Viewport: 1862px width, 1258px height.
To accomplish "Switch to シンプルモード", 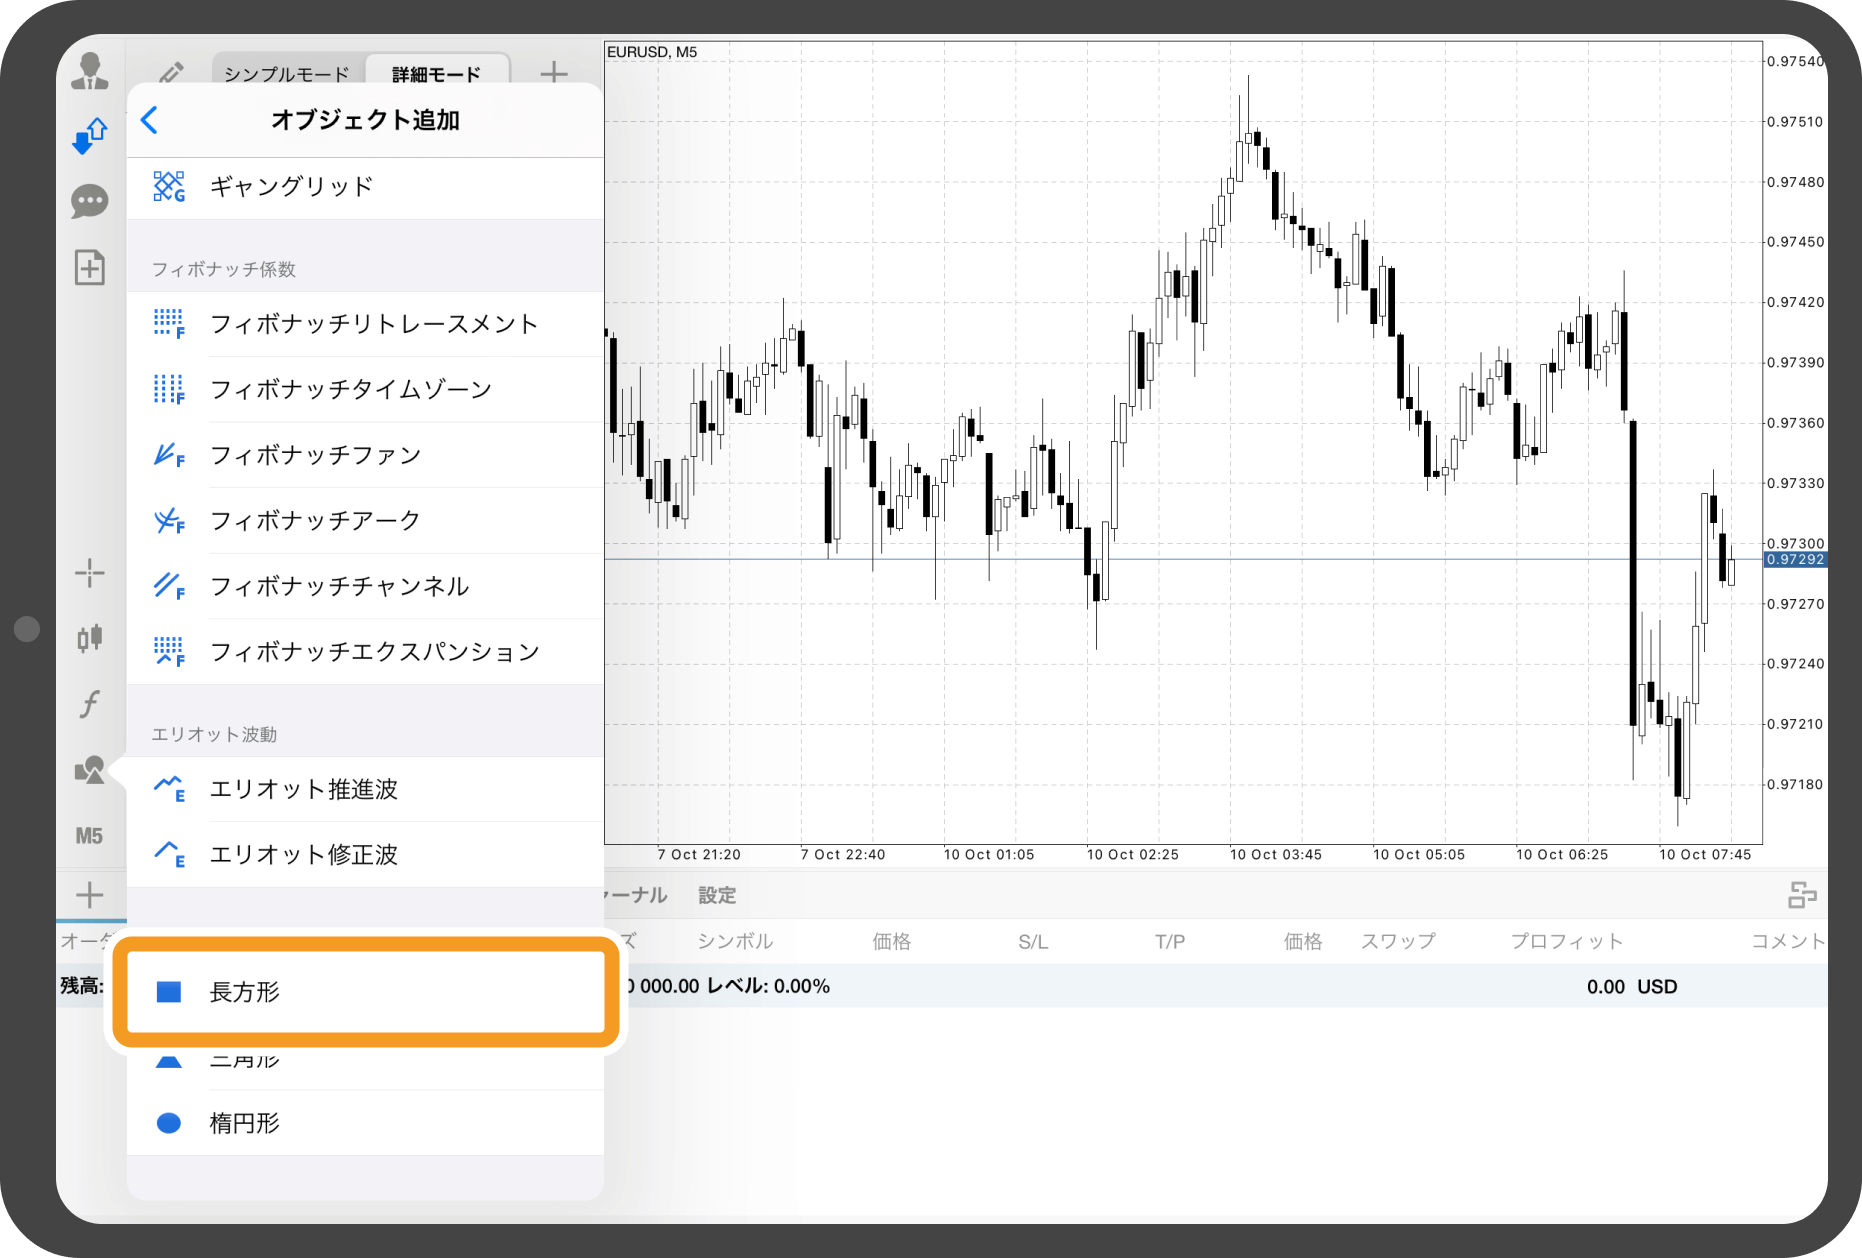I will coord(287,74).
